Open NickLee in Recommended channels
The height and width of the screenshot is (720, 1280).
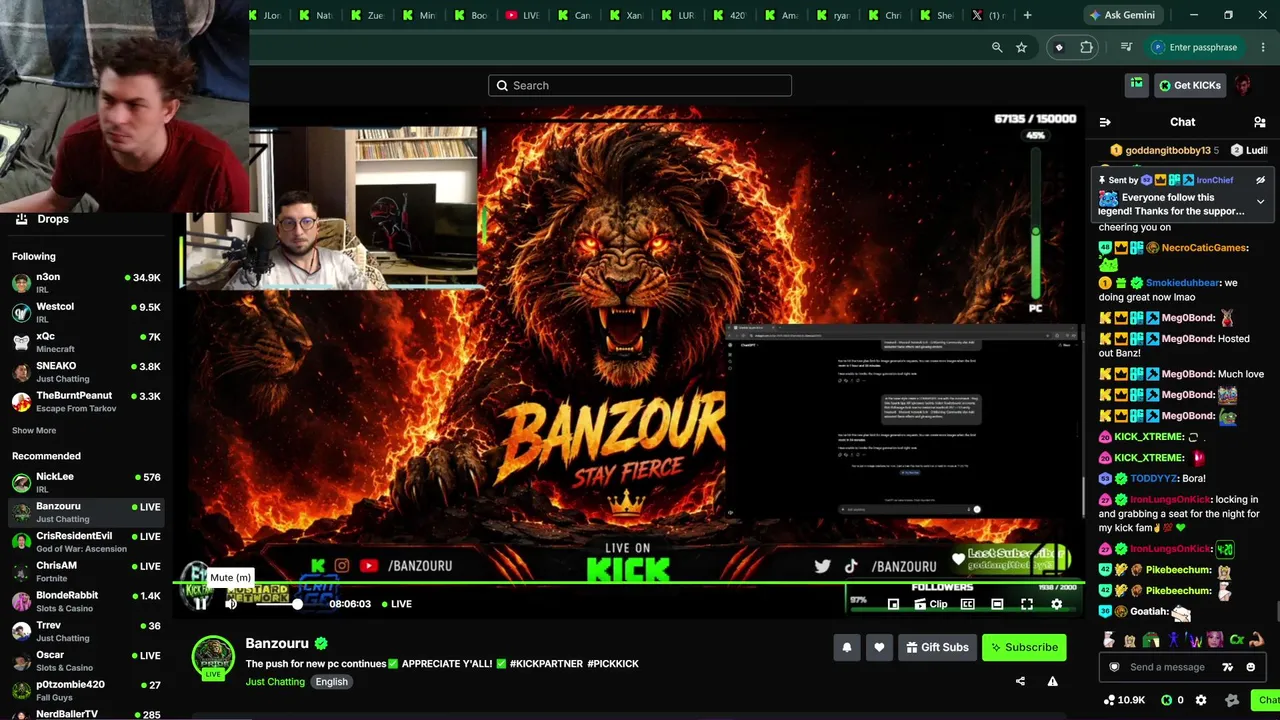(86, 483)
